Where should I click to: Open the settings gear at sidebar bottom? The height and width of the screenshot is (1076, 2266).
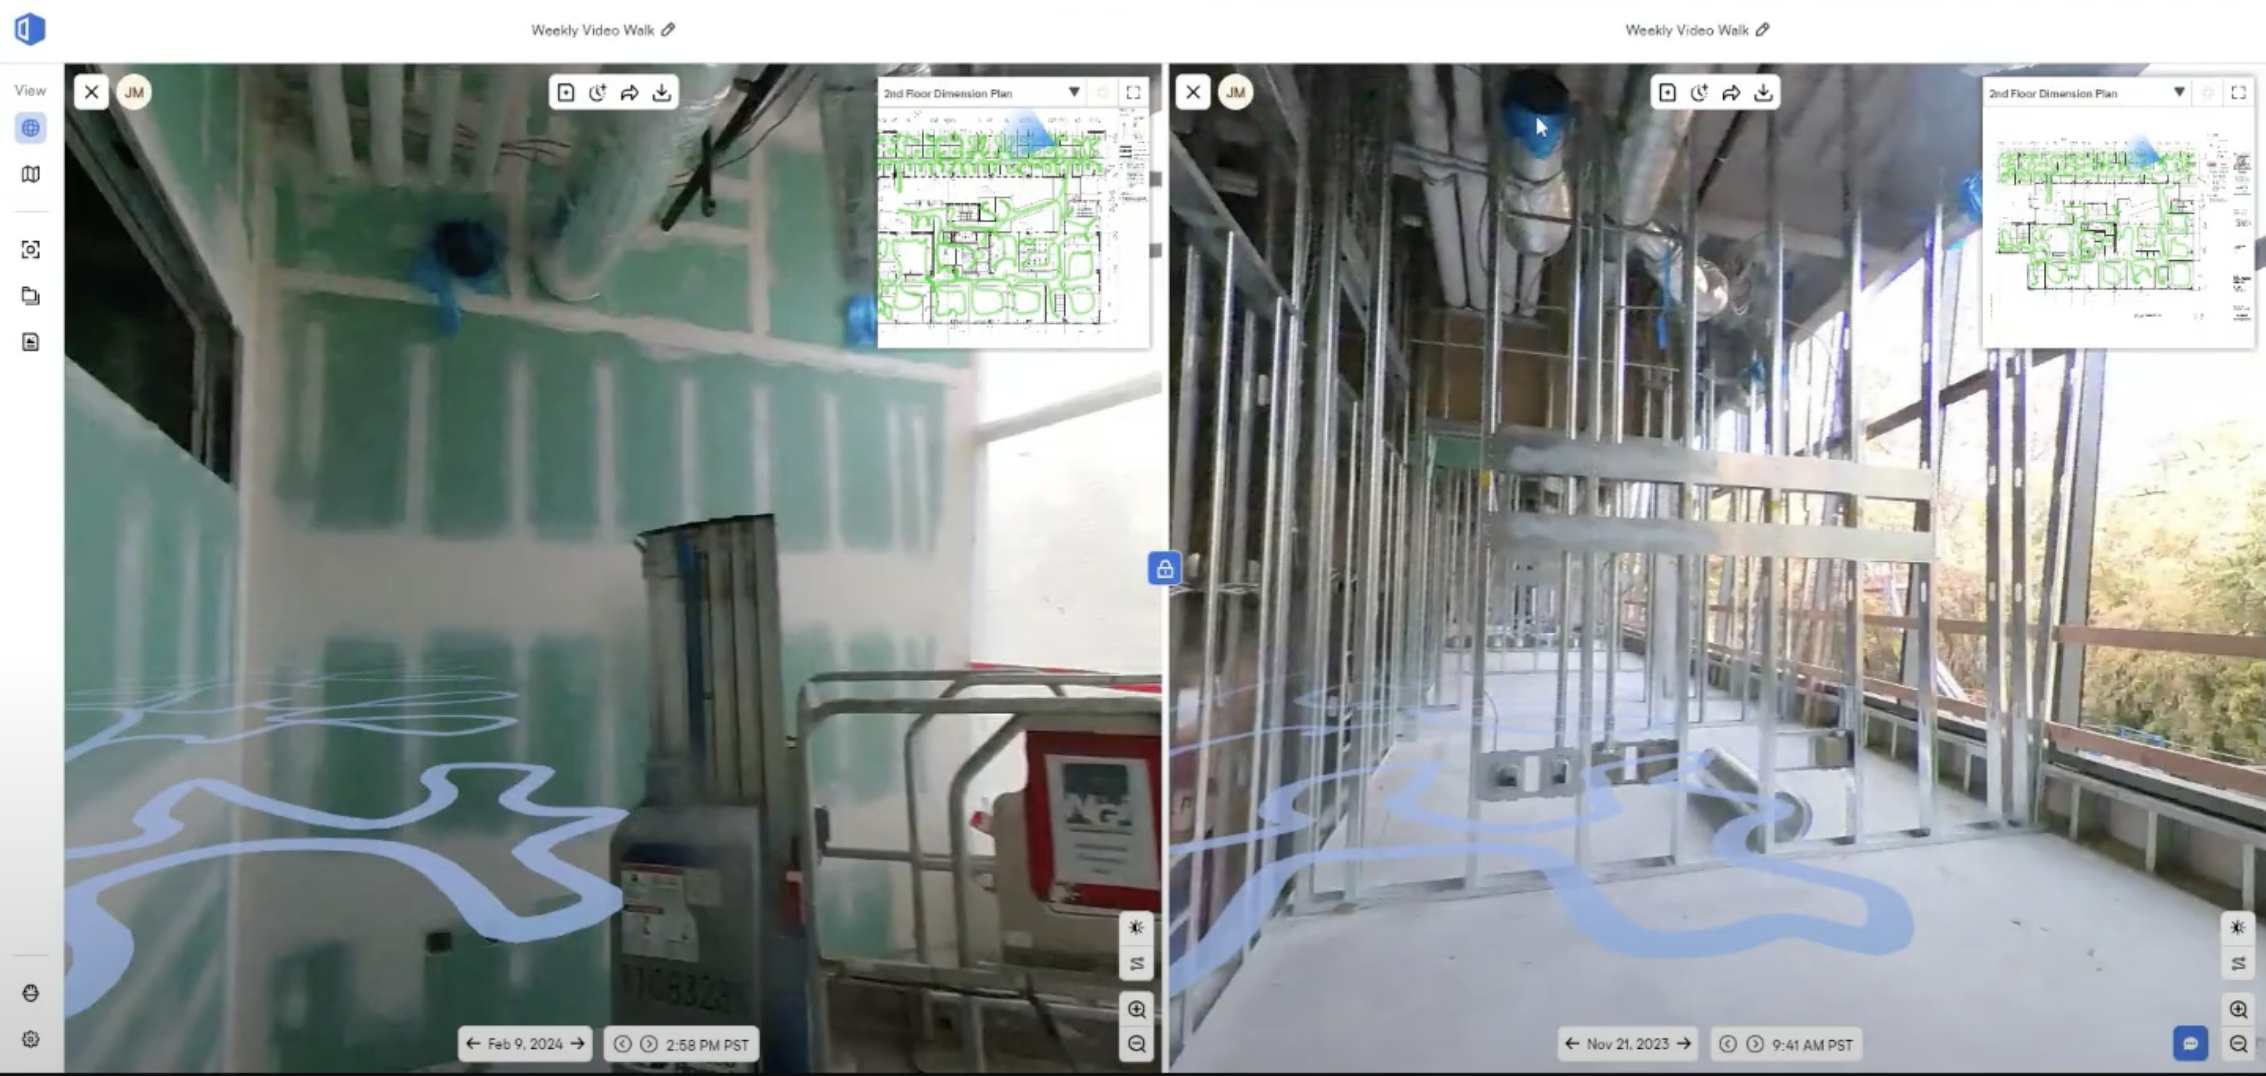(x=30, y=1038)
